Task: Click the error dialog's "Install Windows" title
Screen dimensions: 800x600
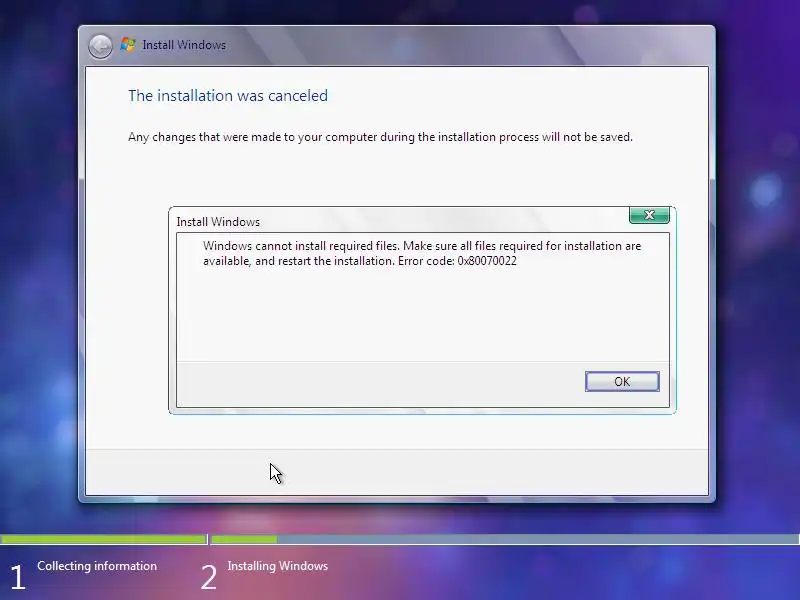Action: tap(218, 222)
